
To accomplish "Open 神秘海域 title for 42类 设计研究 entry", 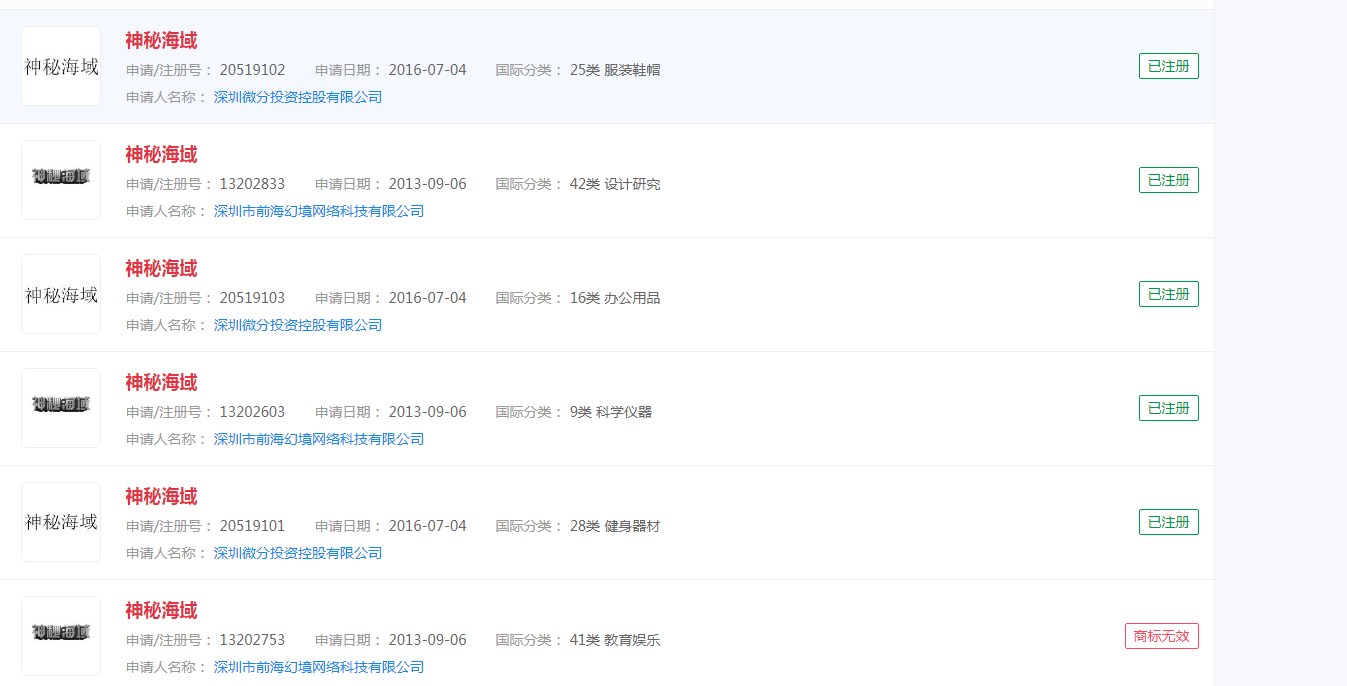I will [x=161, y=155].
